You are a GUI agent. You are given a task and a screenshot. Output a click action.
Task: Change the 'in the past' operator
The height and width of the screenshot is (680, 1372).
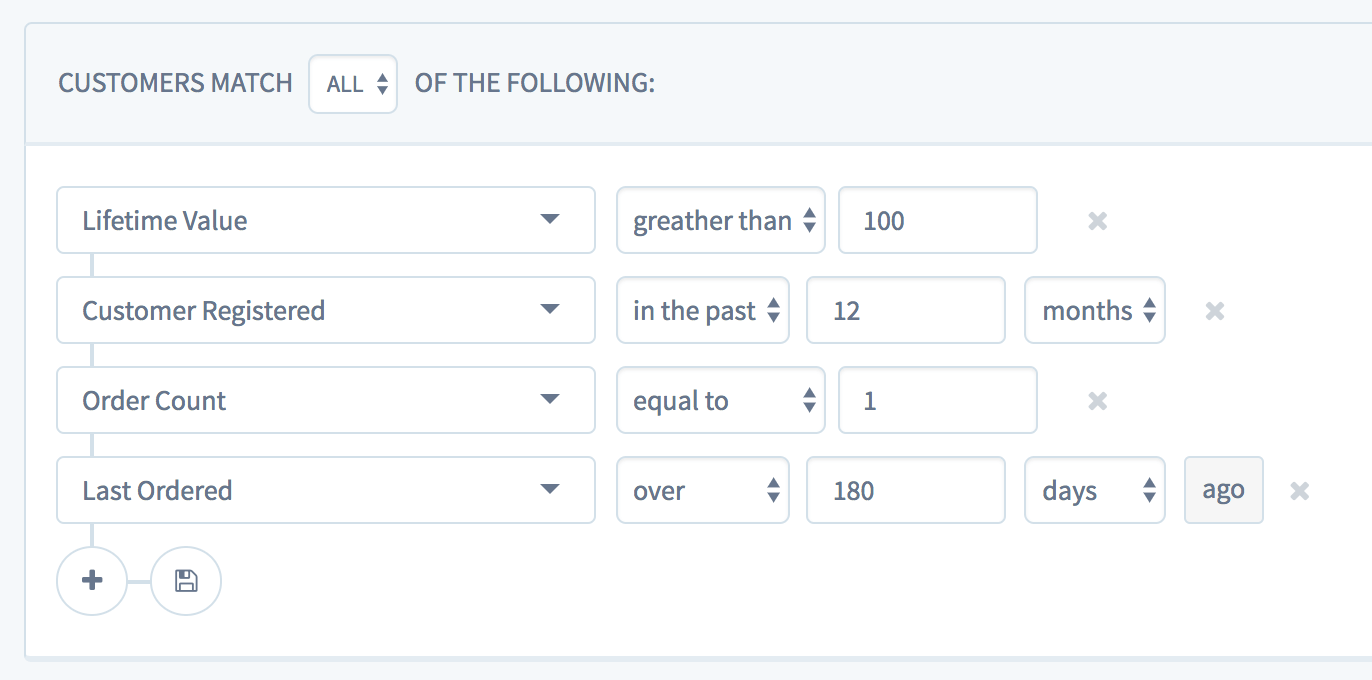click(x=702, y=310)
